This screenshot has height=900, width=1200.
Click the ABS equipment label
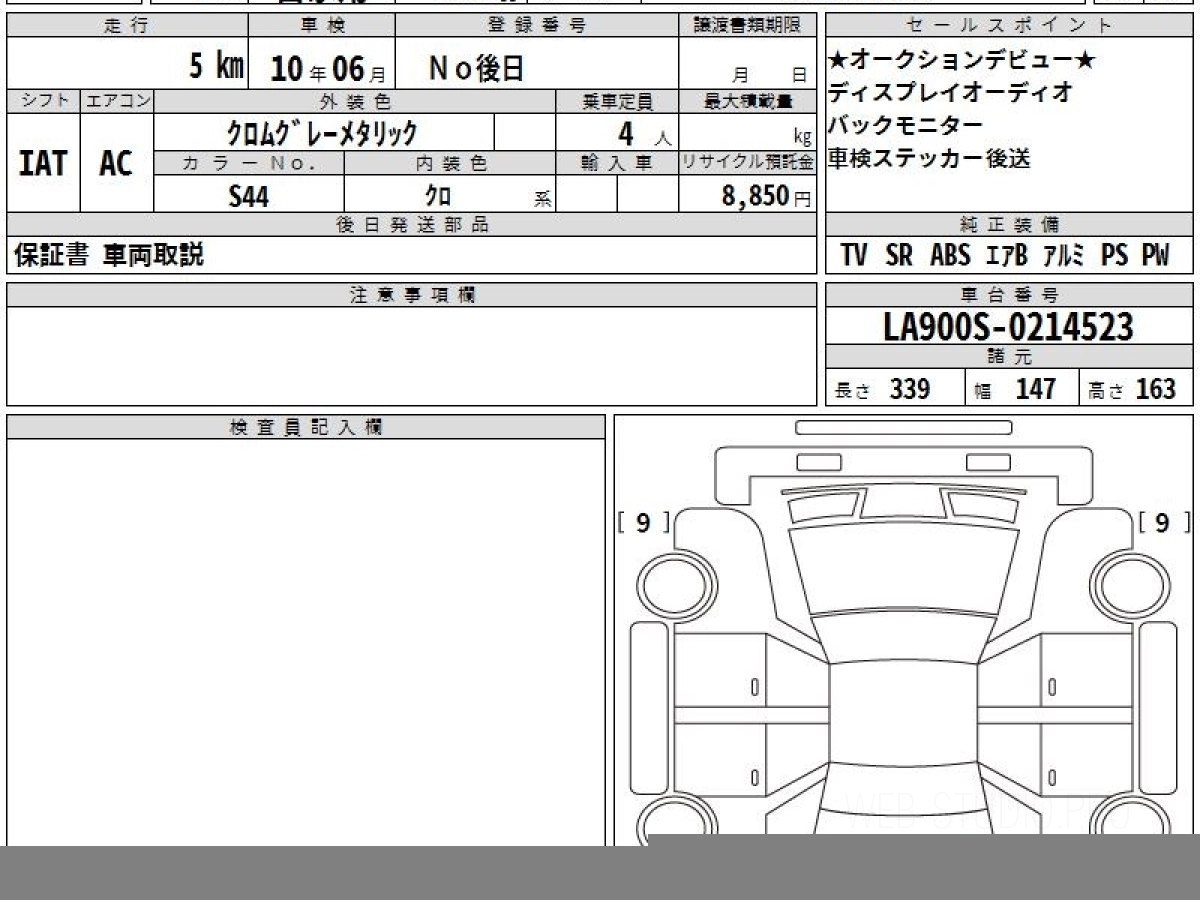click(x=949, y=255)
